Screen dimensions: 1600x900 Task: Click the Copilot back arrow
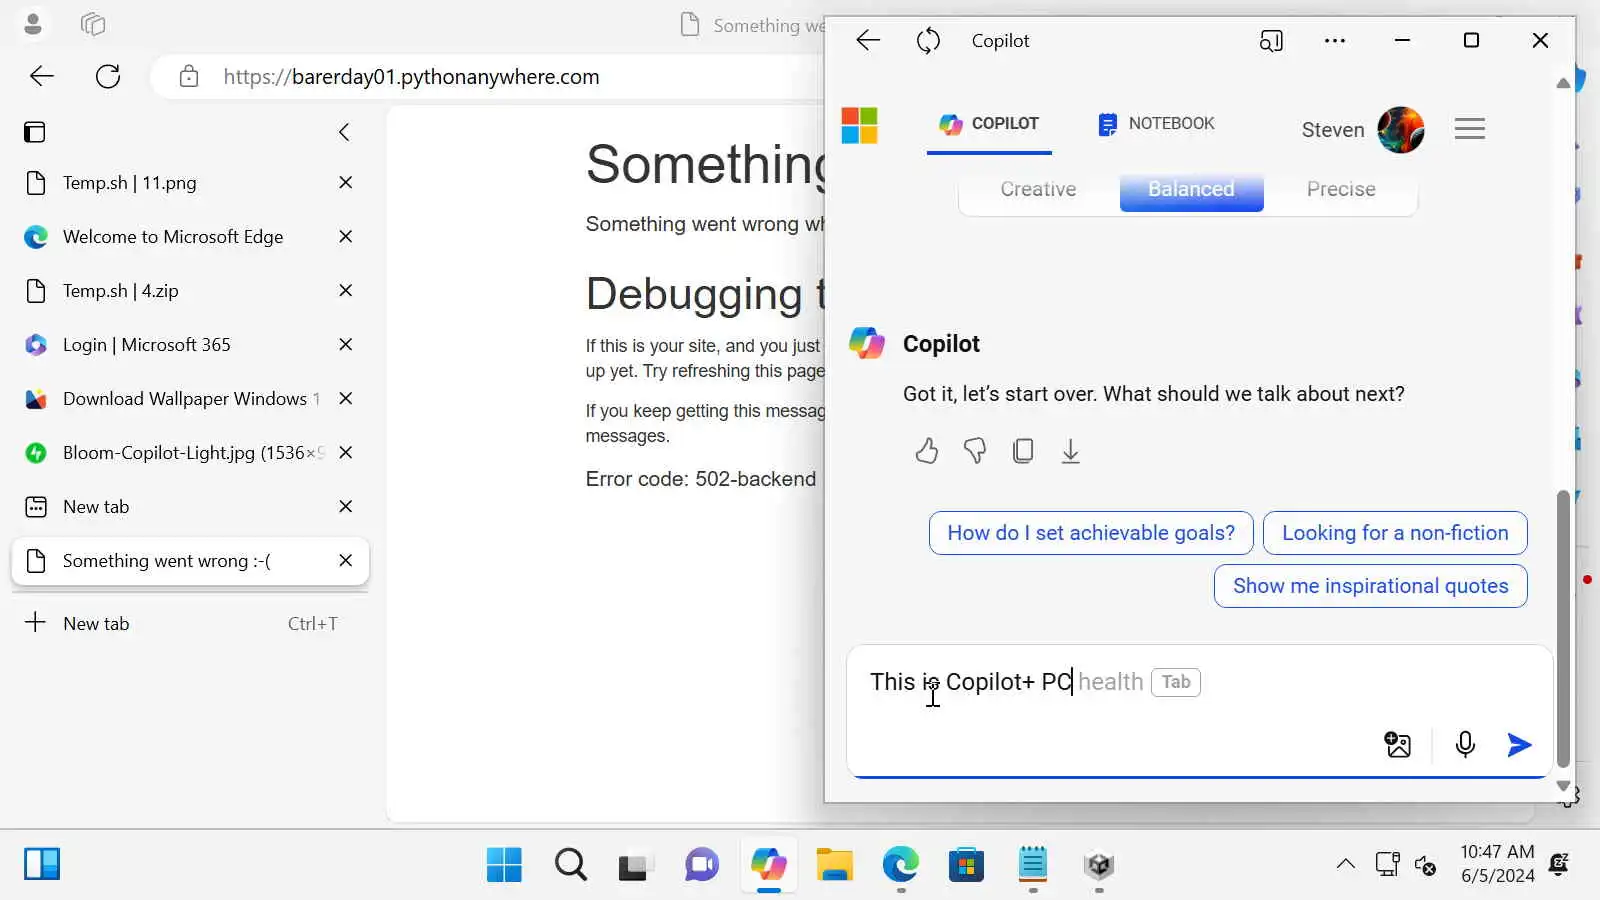click(868, 40)
